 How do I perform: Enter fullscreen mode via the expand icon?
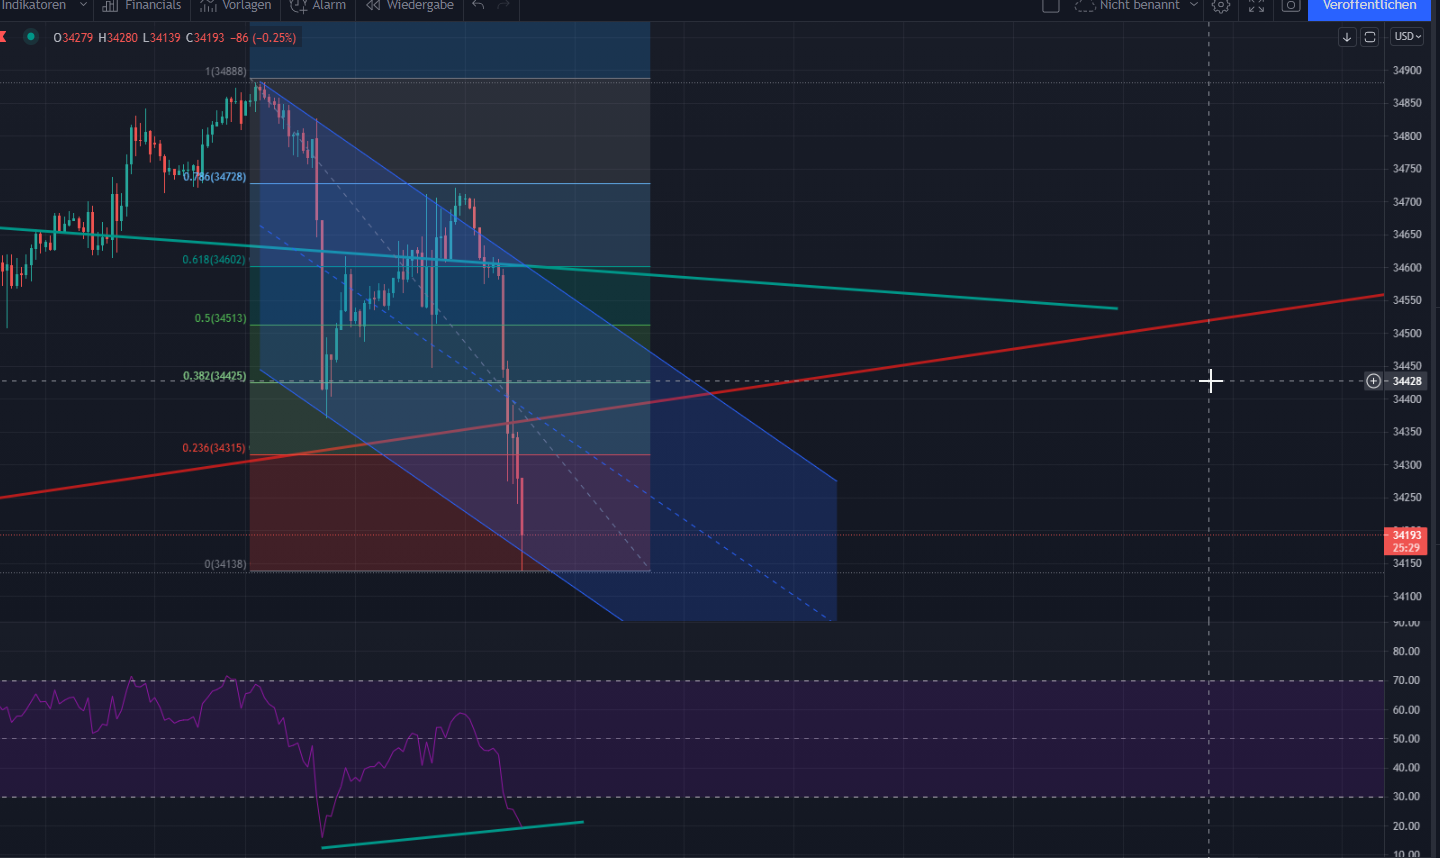point(1256,6)
